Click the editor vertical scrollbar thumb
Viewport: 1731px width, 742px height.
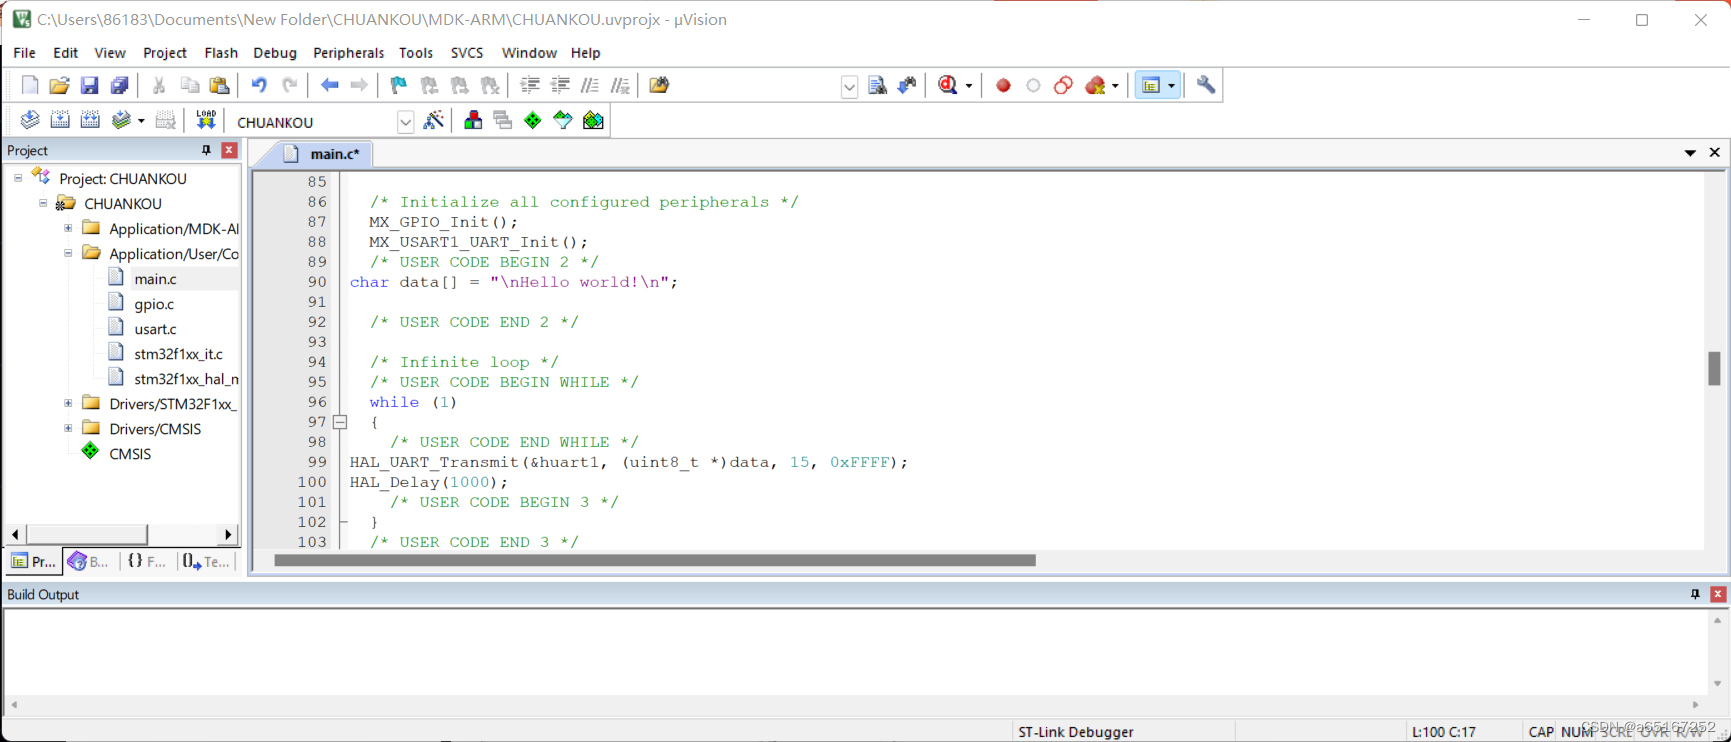[x=1714, y=368]
